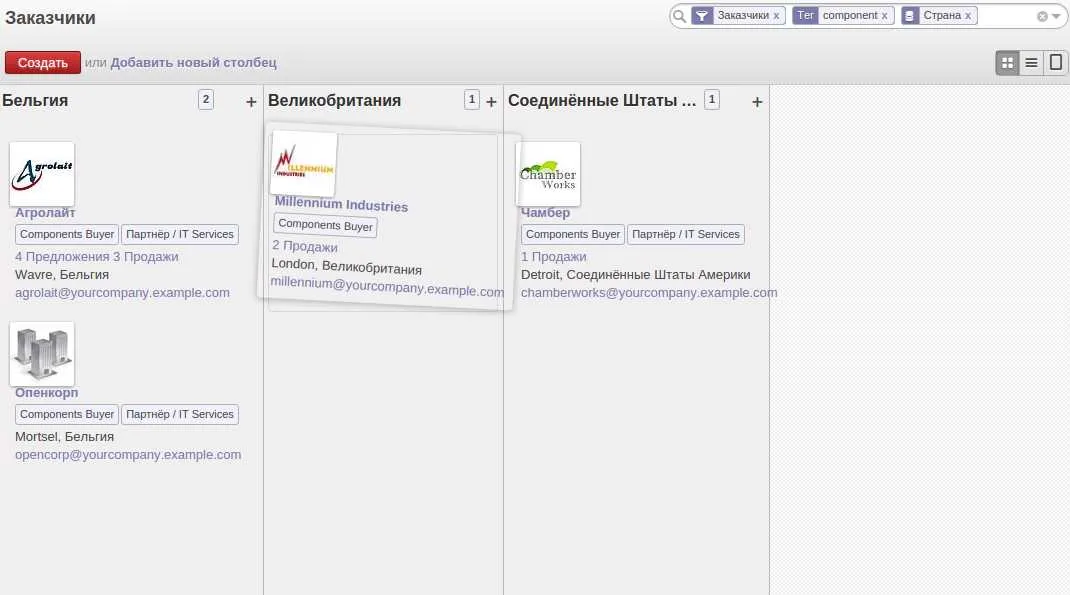Image resolution: width=1070 pixels, height=595 pixels.
Task: Switch to form view icon
Action: pyautogui.click(x=1056, y=63)
